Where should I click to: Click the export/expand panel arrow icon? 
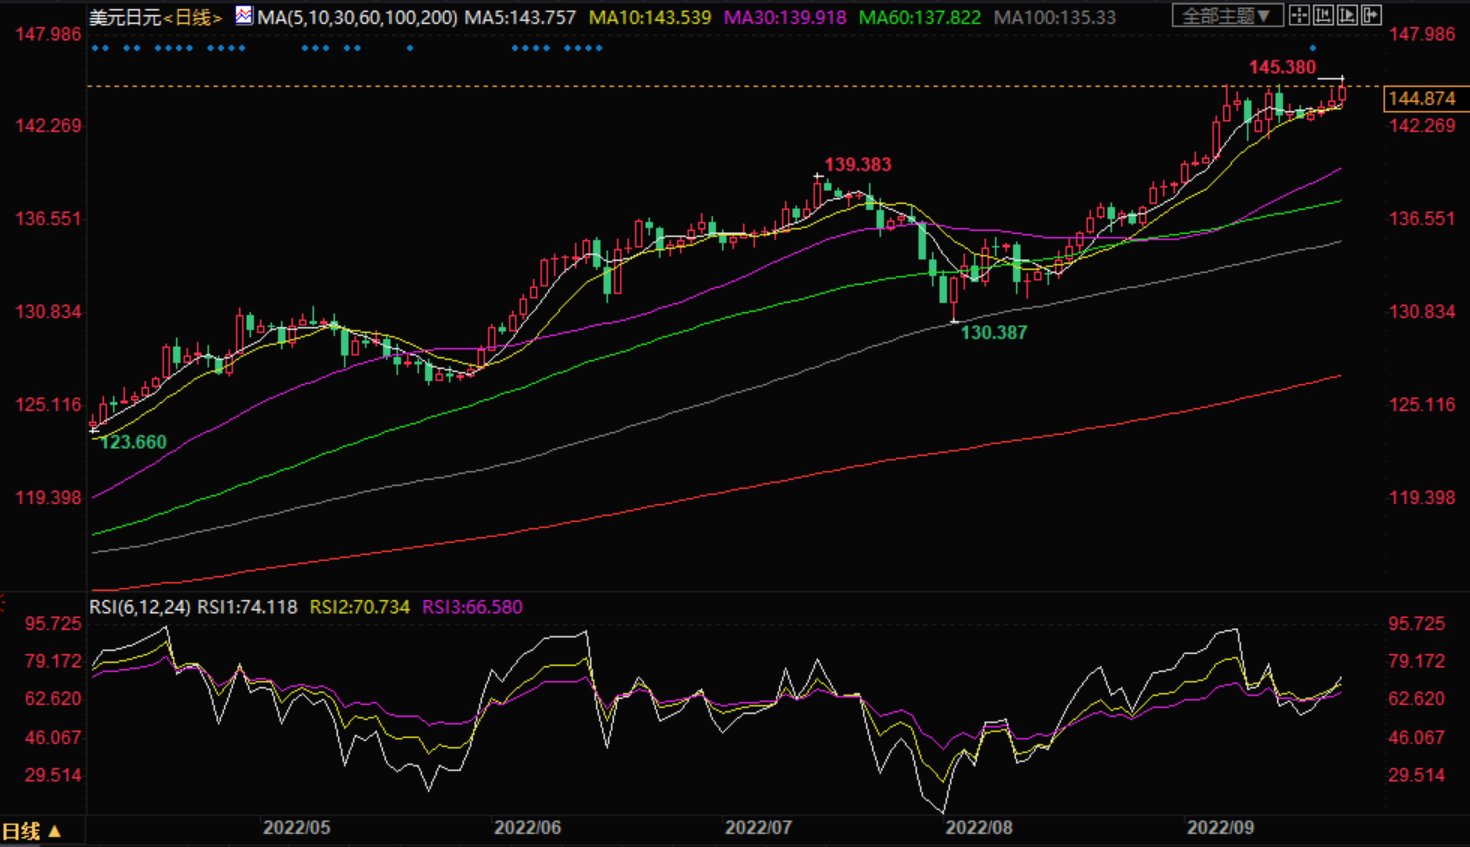1371,15
